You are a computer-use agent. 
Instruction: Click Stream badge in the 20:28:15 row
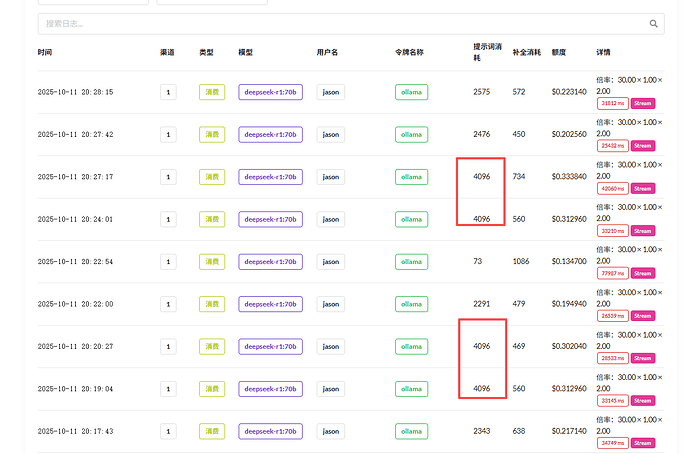(x=642, y=102)
